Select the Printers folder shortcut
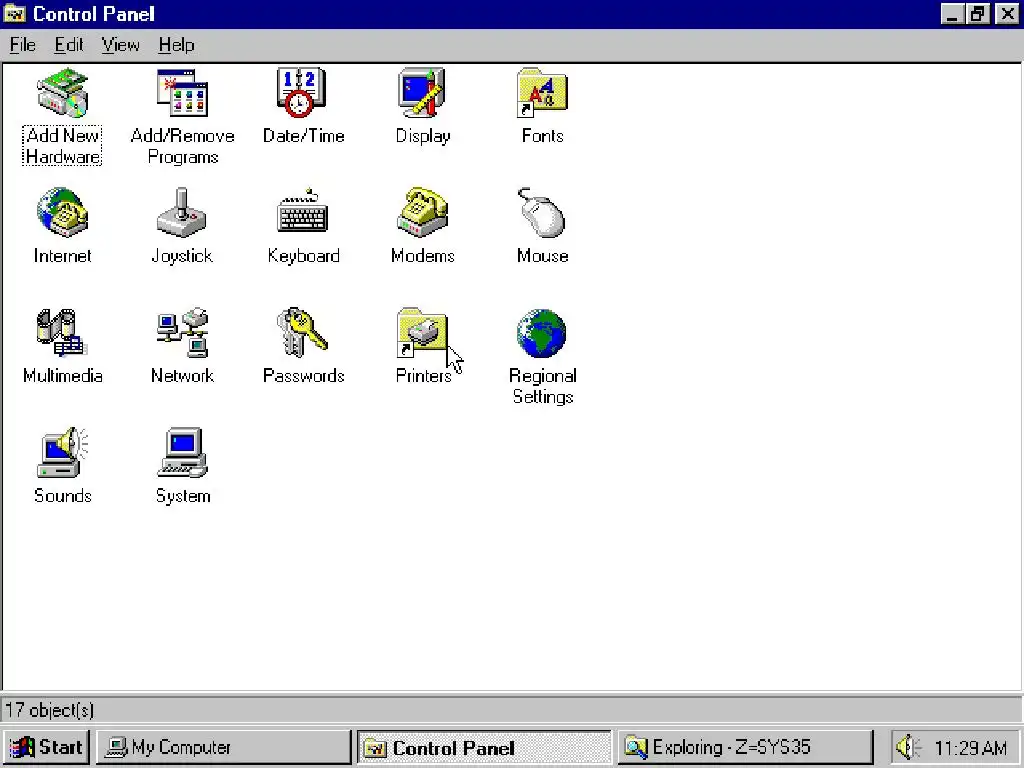This screenshot has height=768, width=1024. click(423, 333)
